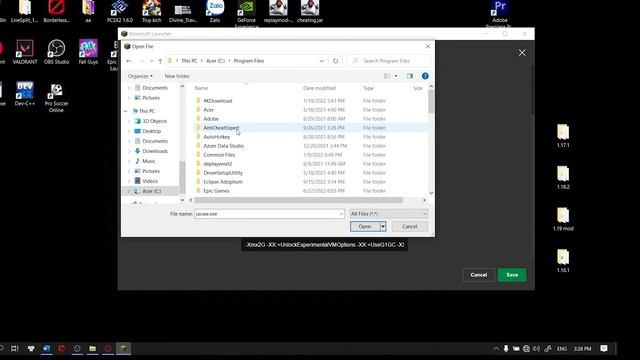Image resolution: width=640 pixels, height=360 pixels.
Task: Open Help in the Open File dialog
Action: [x=425, y=76]
